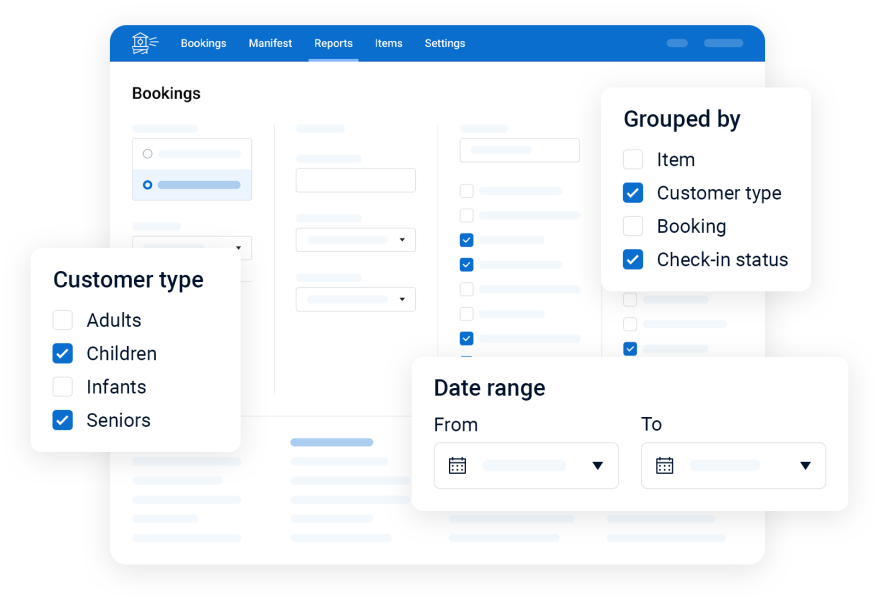Open the calendar picker in the From field
Viewport: 875px width, 599px height.
[459, 465]
